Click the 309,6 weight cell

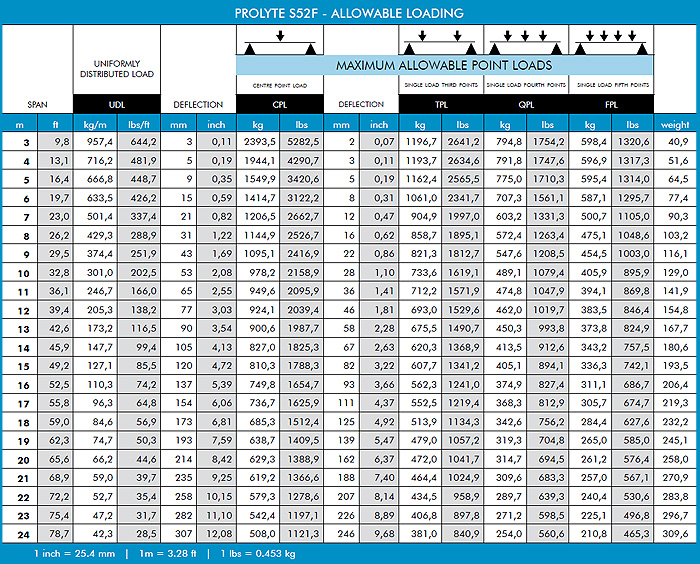[x=675, y=534]
